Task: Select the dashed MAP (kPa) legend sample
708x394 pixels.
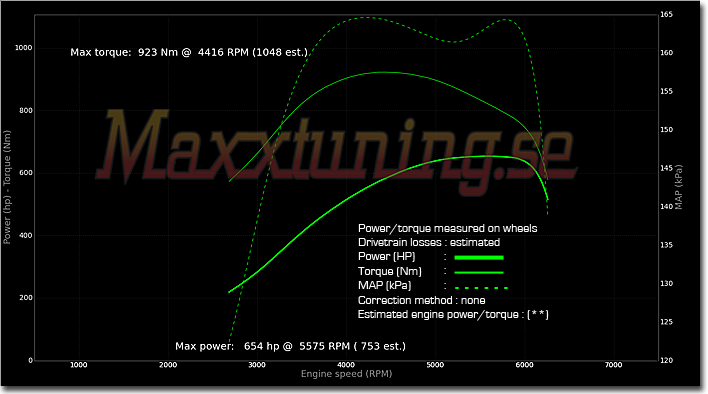Action: pos(481,287)
